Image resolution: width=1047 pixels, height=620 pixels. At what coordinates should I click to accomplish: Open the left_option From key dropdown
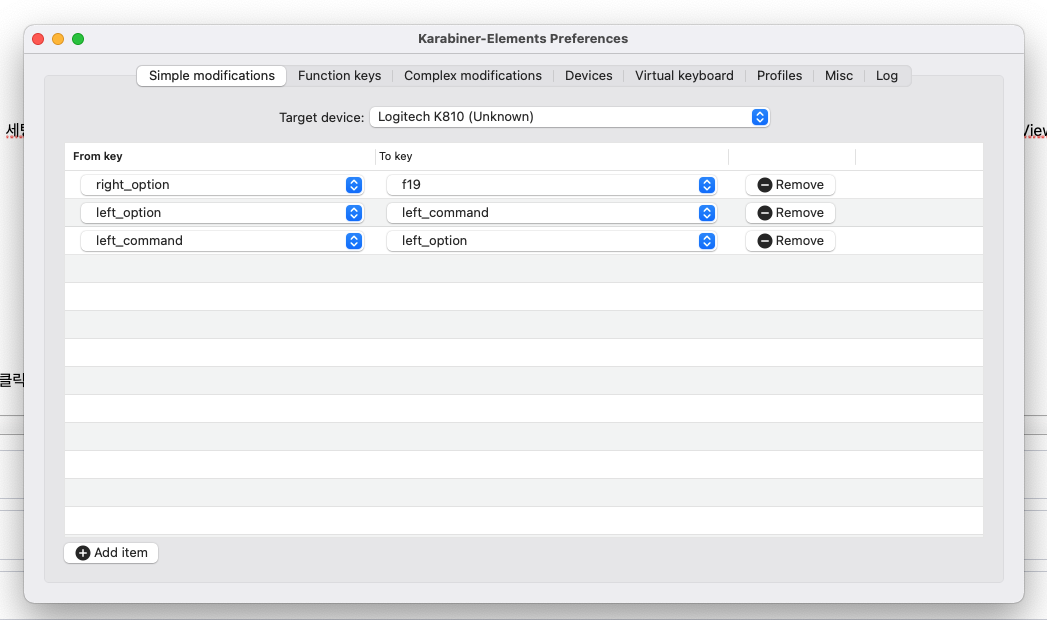click(221, 213)
